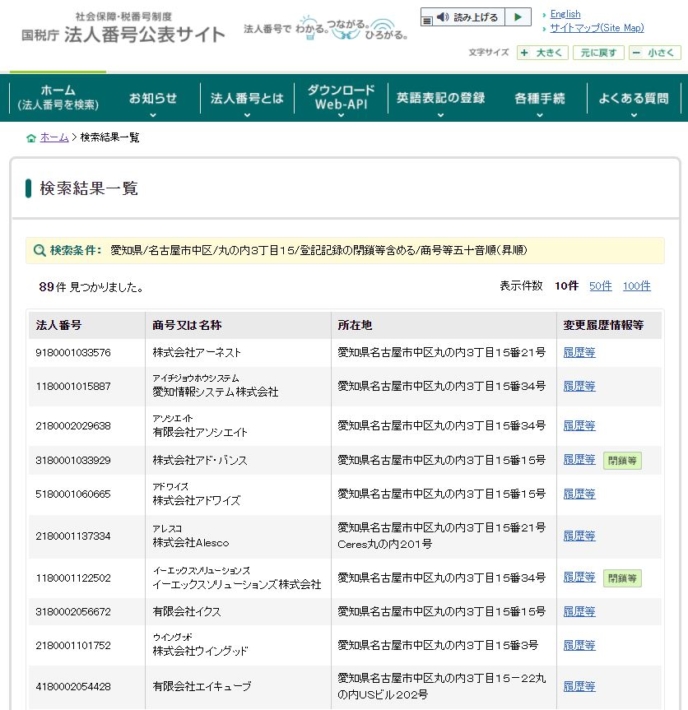The image size is (688, 710).
Task: Open 履歴等 for 株式会社アーネスト
Action: 579,352
